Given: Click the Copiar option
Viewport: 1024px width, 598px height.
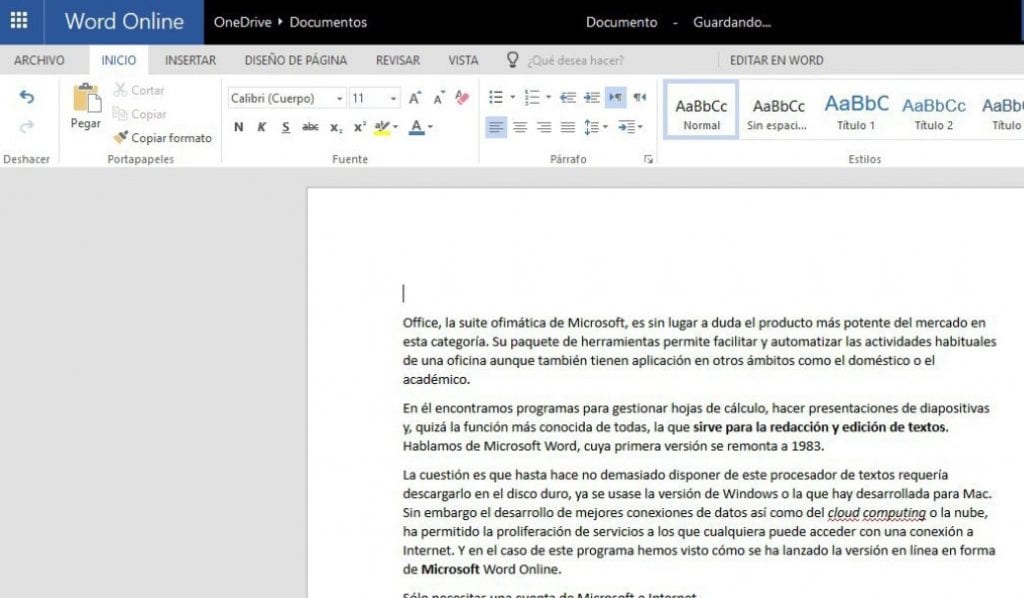Looking at the screenshot, I should (x=139, y=114).
